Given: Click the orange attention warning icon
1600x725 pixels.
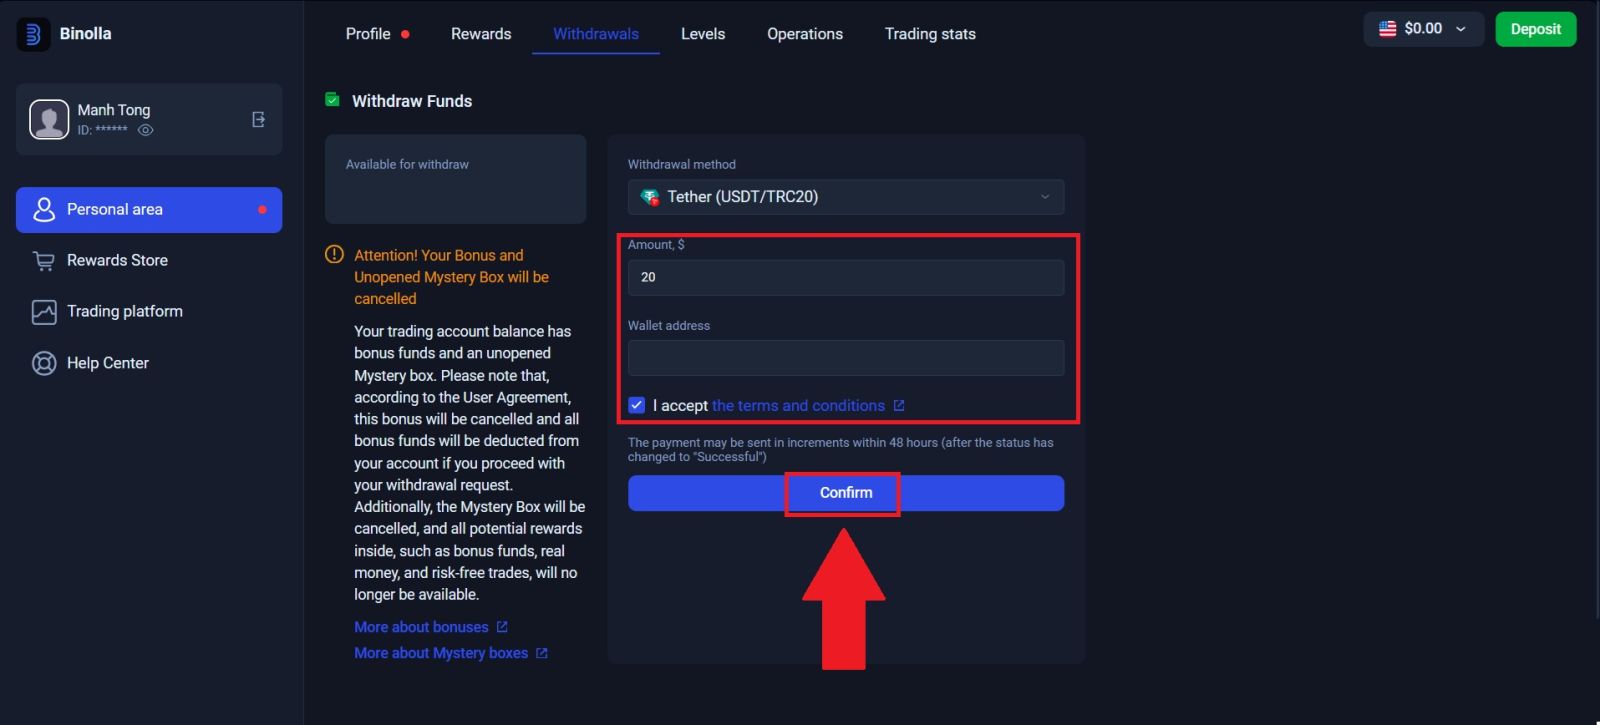Looking at the screenshot, I should 334,255.
